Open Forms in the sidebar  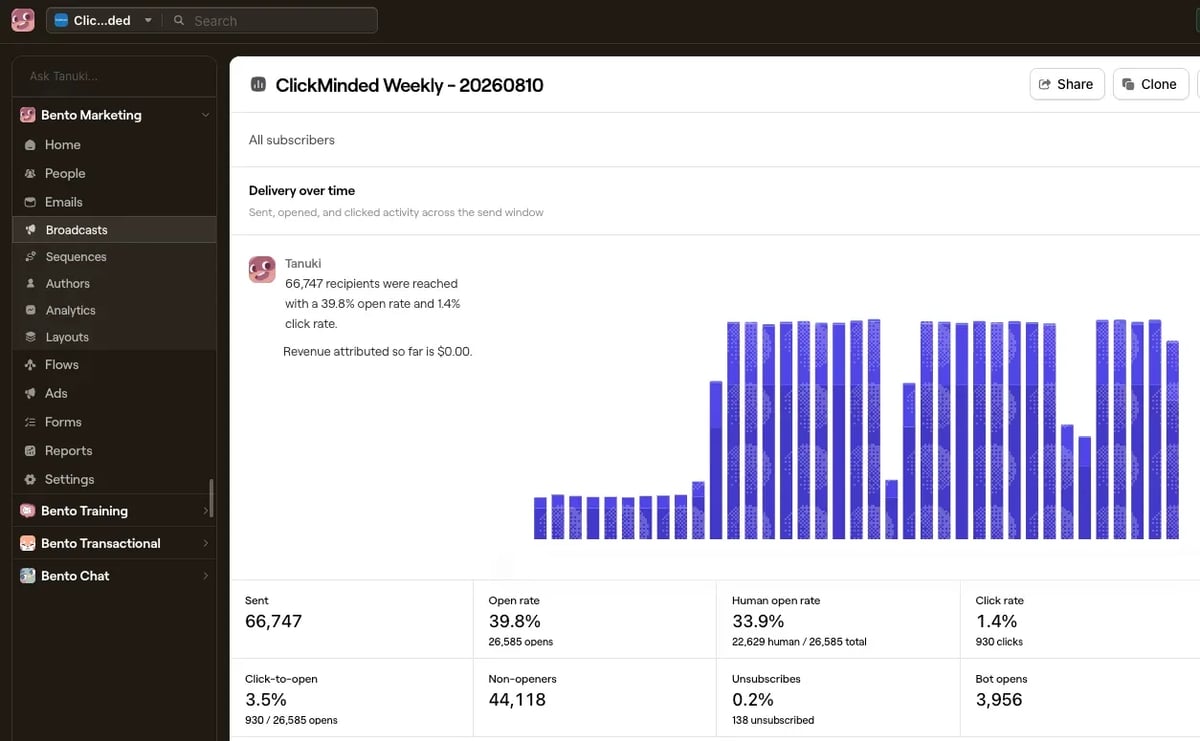(114, 422)
